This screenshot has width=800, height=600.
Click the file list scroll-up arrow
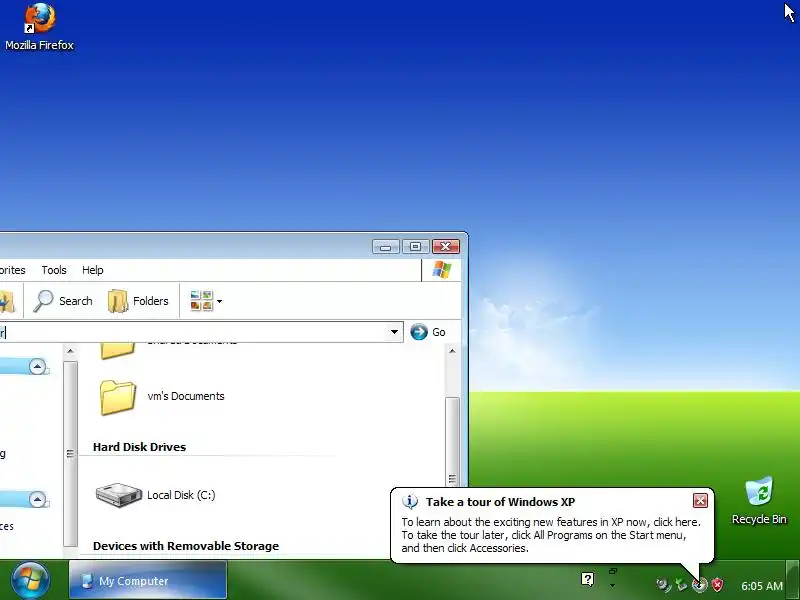(x=452, y=351)
